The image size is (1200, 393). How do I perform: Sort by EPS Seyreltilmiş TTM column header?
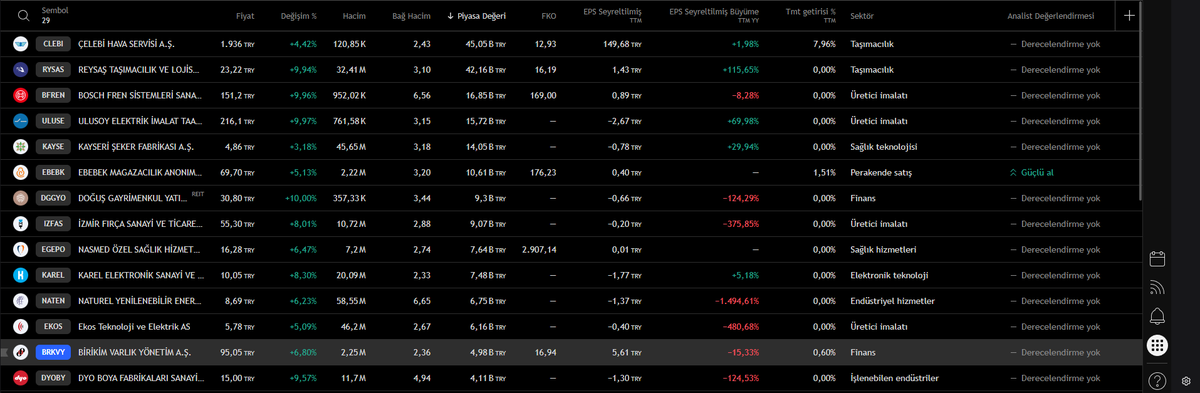612,16
